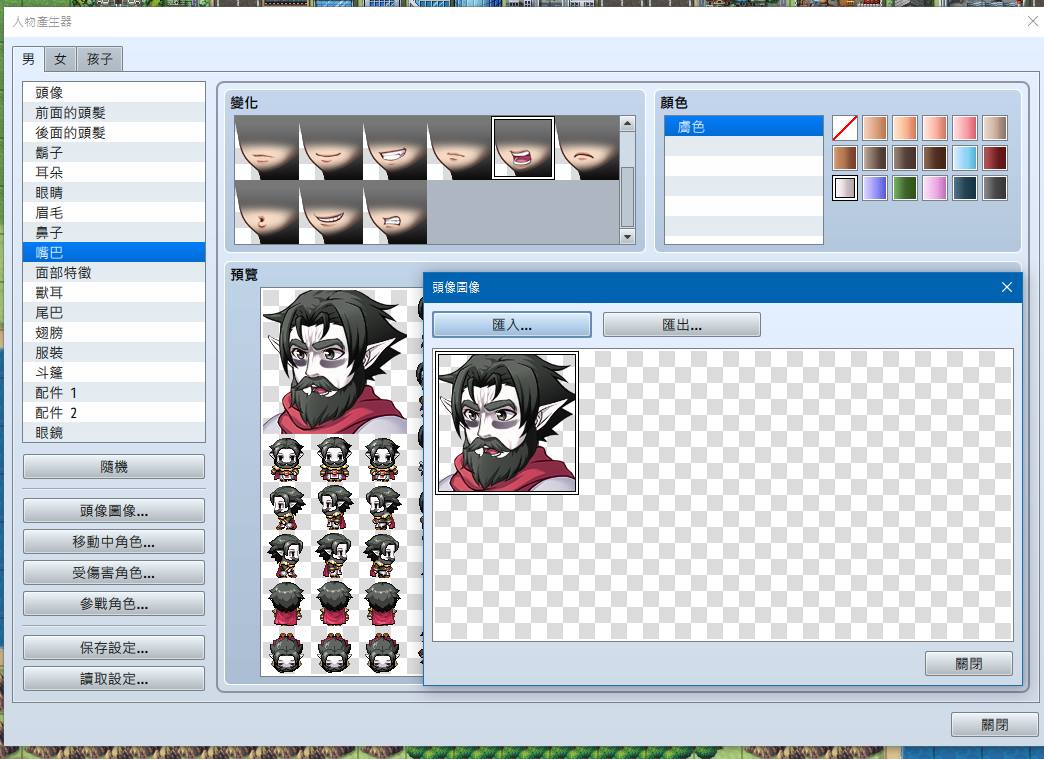Viewport: 1044px width, 759px height.
Task: Choose 眉毛 from the parts list
Action: pos(114,212)
